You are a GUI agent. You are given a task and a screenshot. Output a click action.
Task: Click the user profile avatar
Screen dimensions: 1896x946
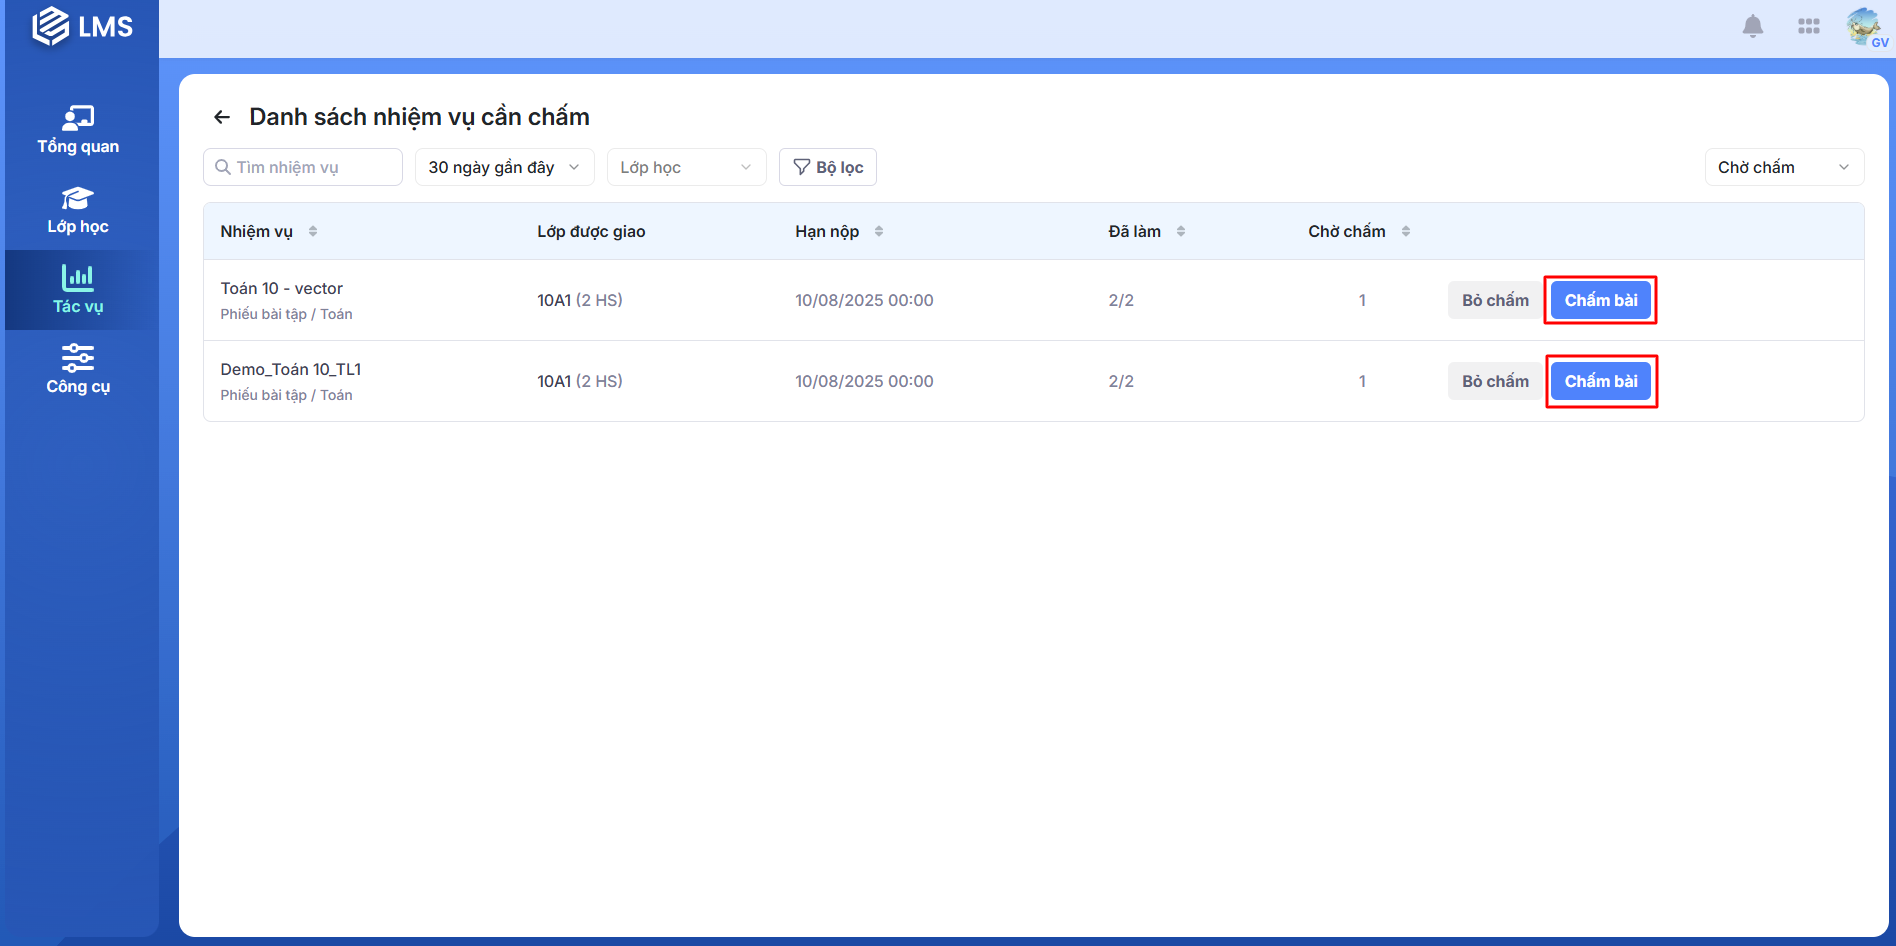click(1863, 26)
